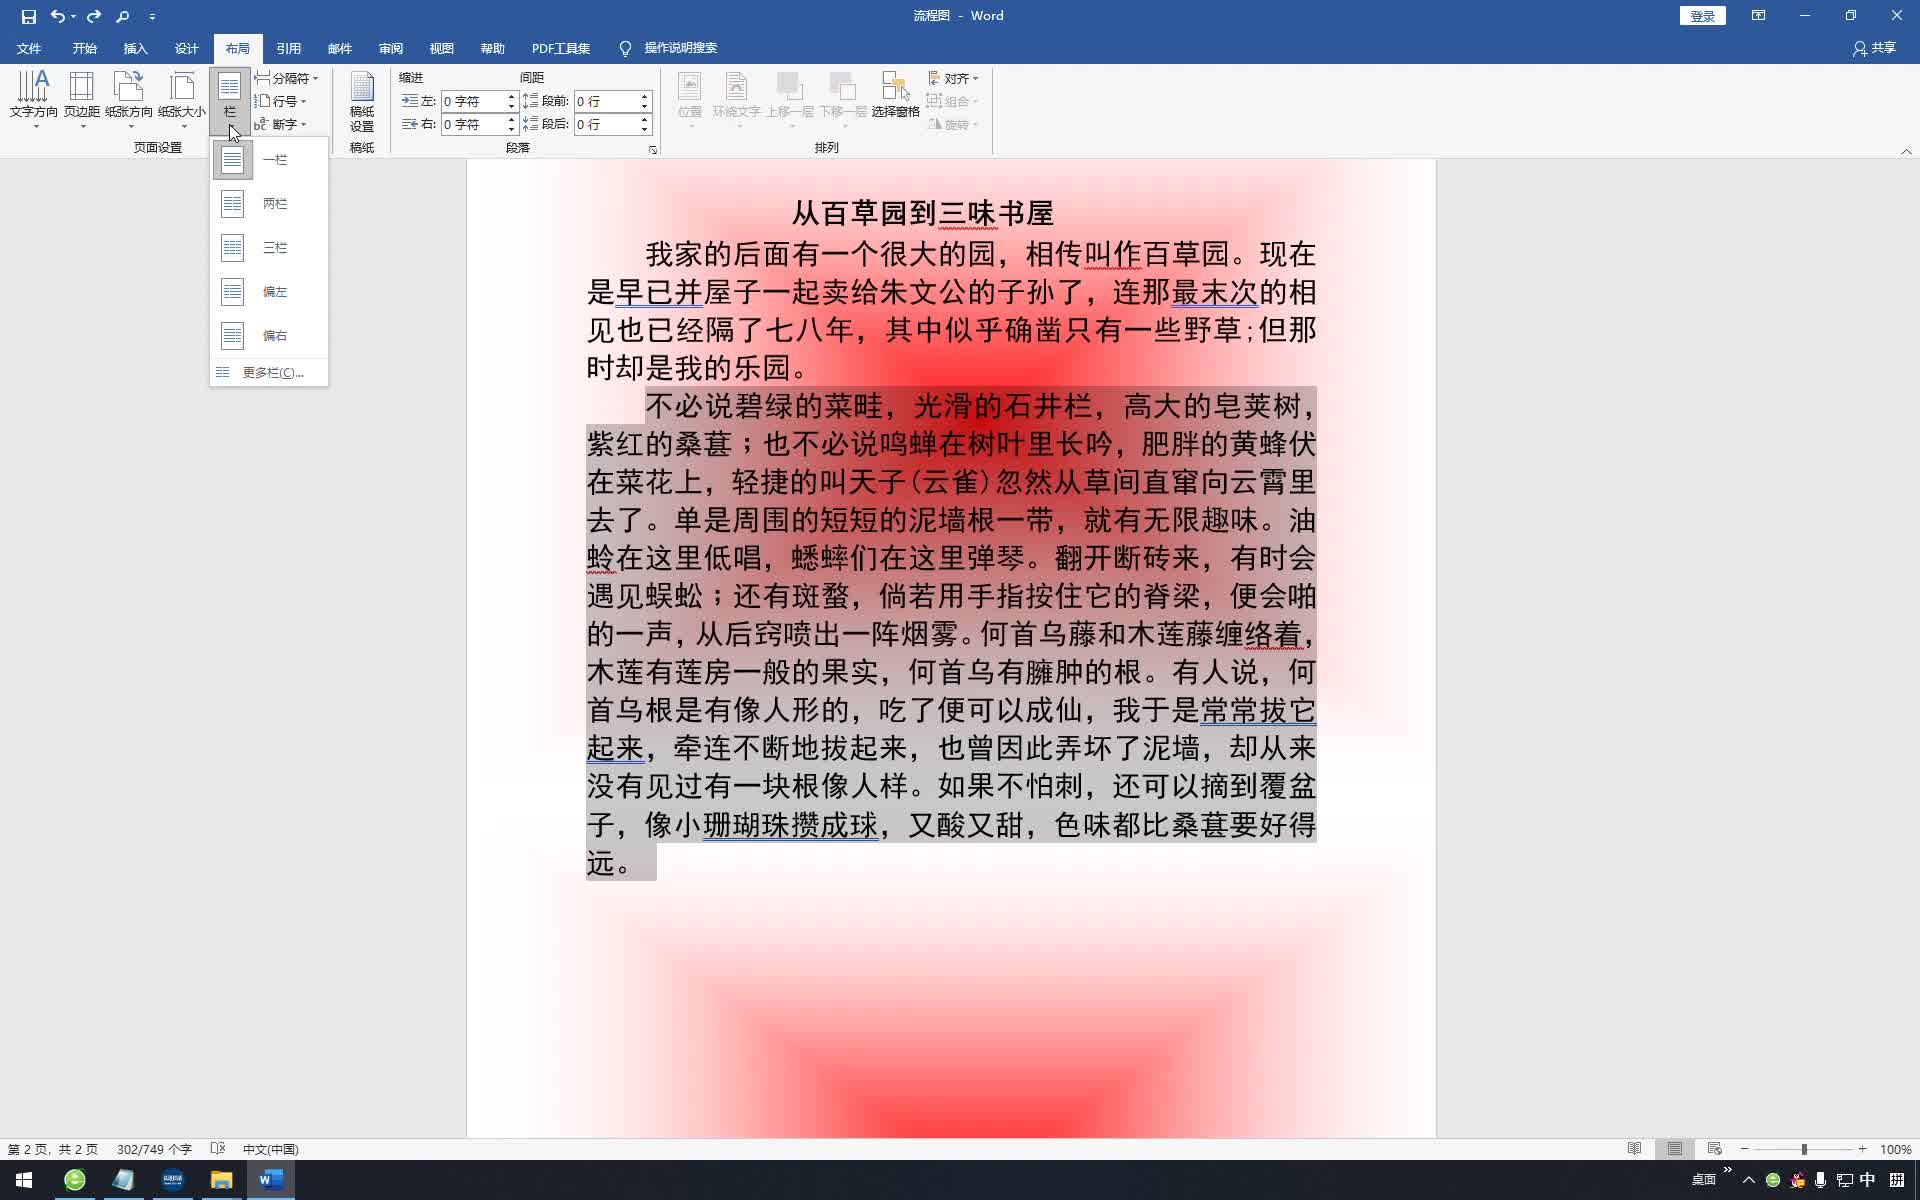Click the right indent 右 input field
This screenshot has width=1920, height=1200.
(x=472, y=124)
